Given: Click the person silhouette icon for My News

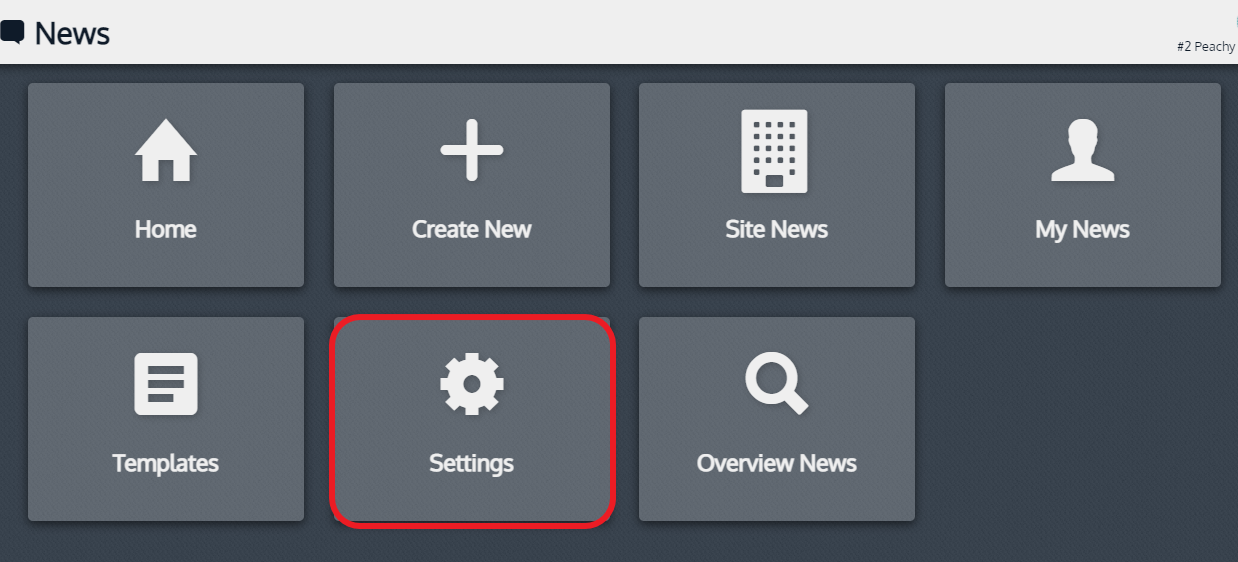Looking at the screenshot, I should pos(1083,150).
